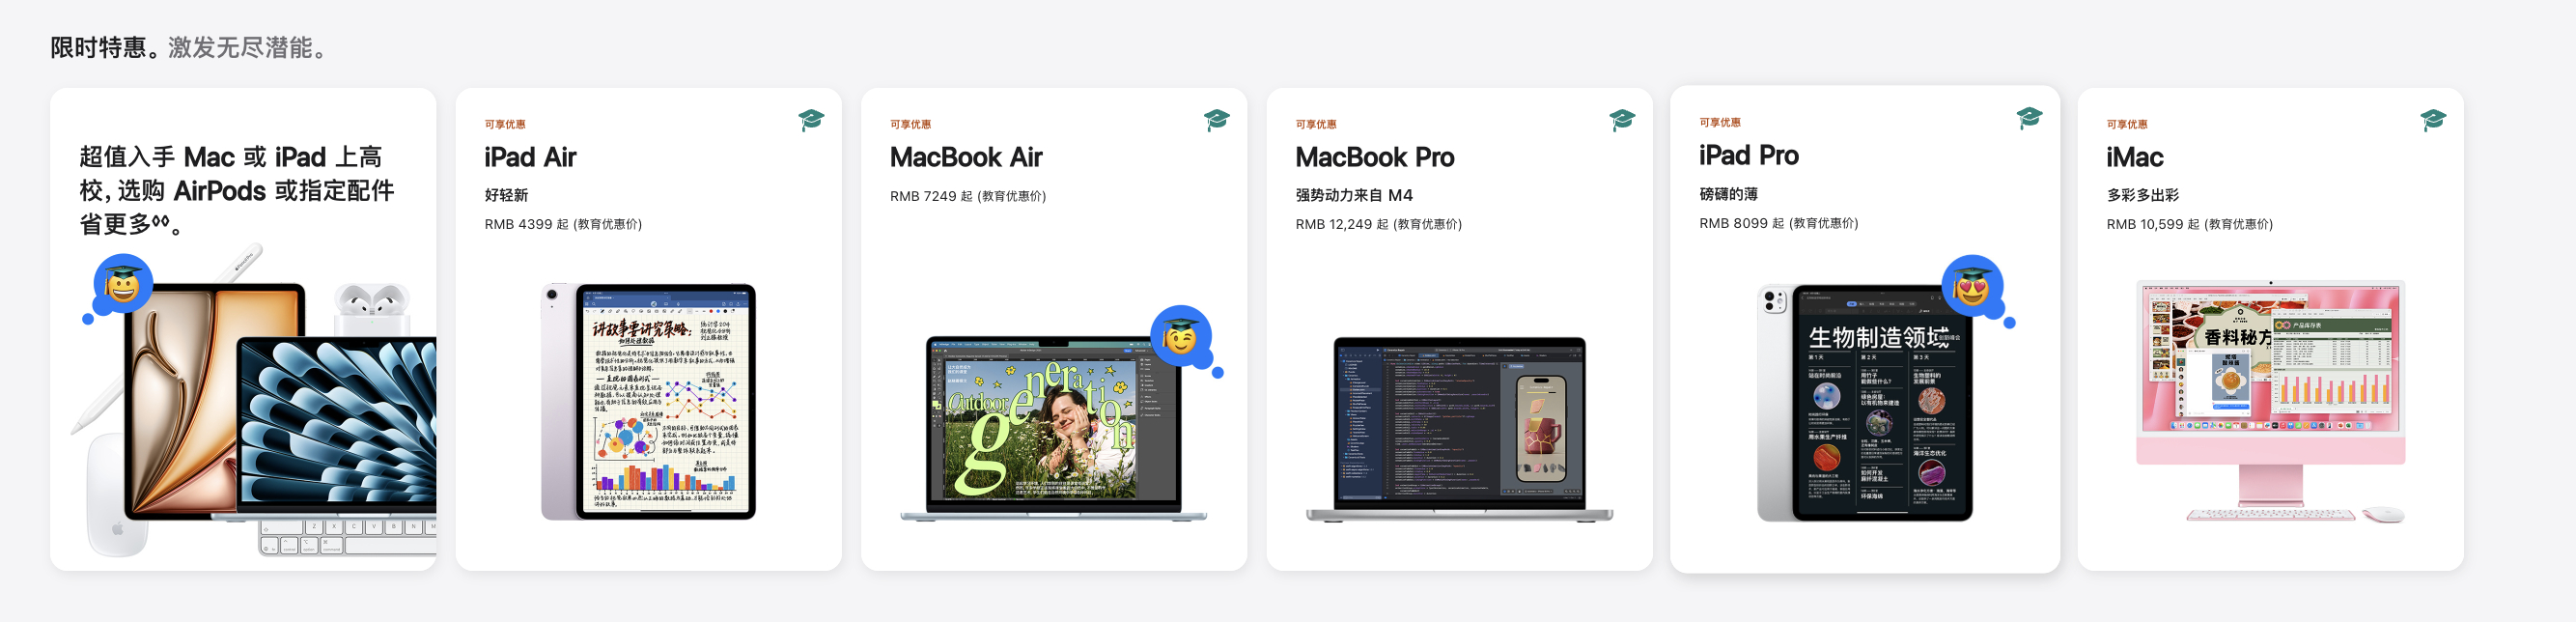Click the RMB 8099 起 price text
This screenshot has height=622, width=2576.
[1779, 223]
